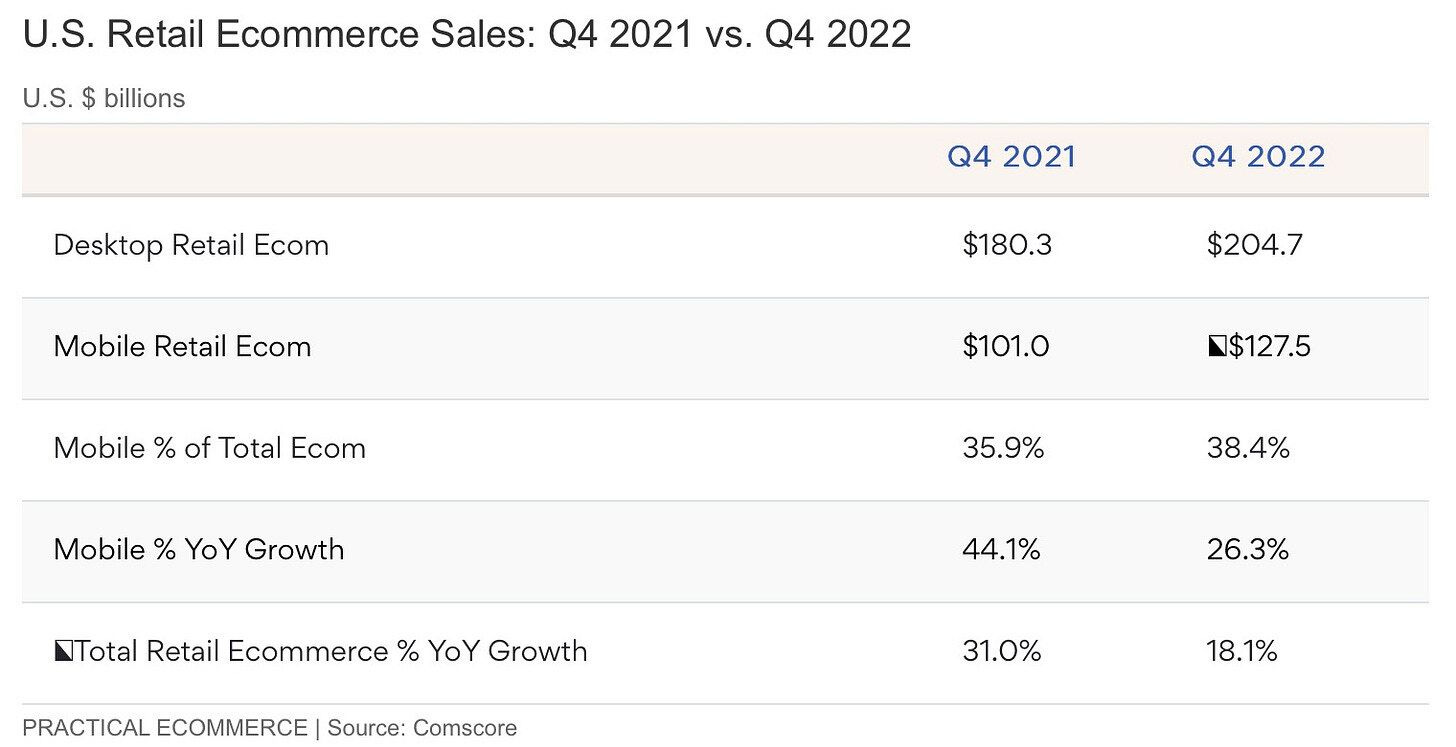Click Total Retail Ecommerce % YoY Growth text
The image size is (1456, 747).
point(331,651)
